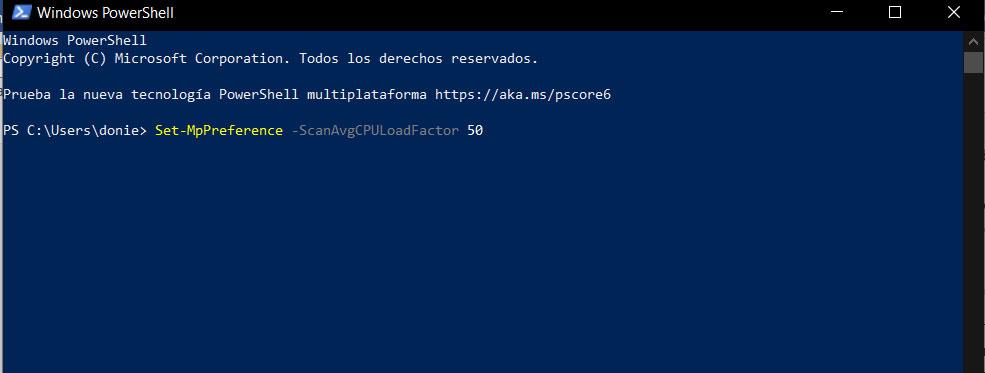Click the Copyright (C) text line
Viewport: 985px width, 373px height.
[x=271, y=59]
